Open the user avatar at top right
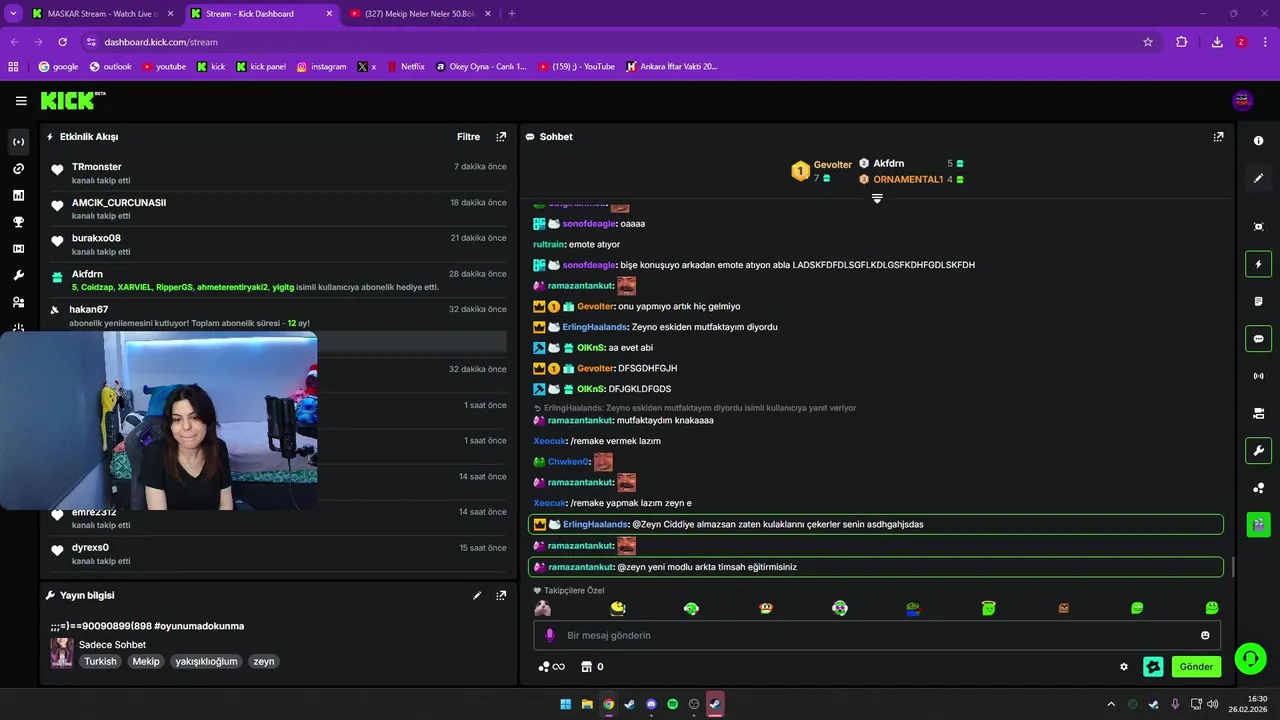1280x720 pixels. coord(1243,100)
